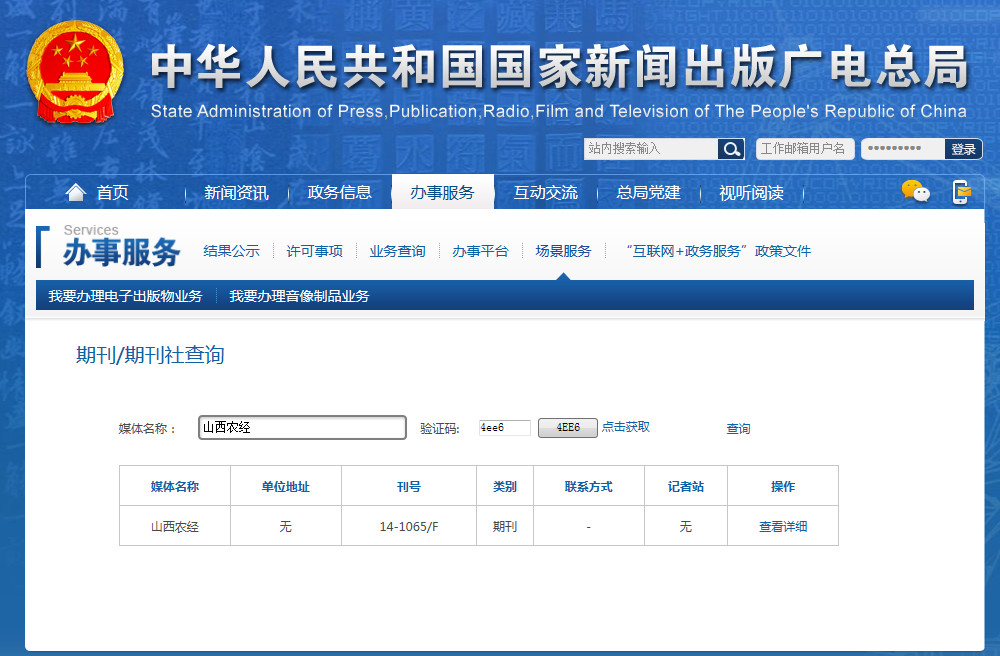The image size is (1000, 656).
Task: Go to 首页 home tab
Action: [x=112, y=193]
